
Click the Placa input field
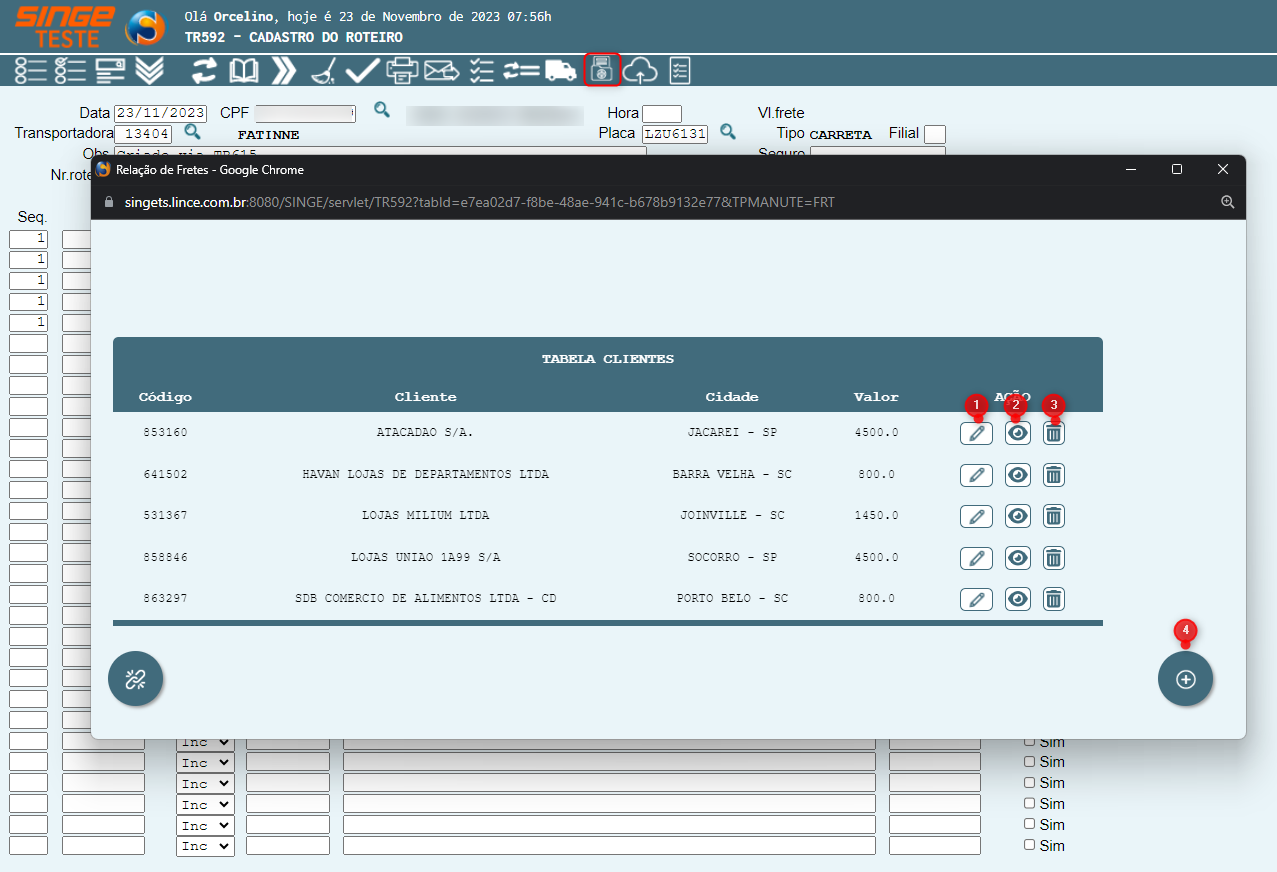pyautogui.click(x=675, y=134)
